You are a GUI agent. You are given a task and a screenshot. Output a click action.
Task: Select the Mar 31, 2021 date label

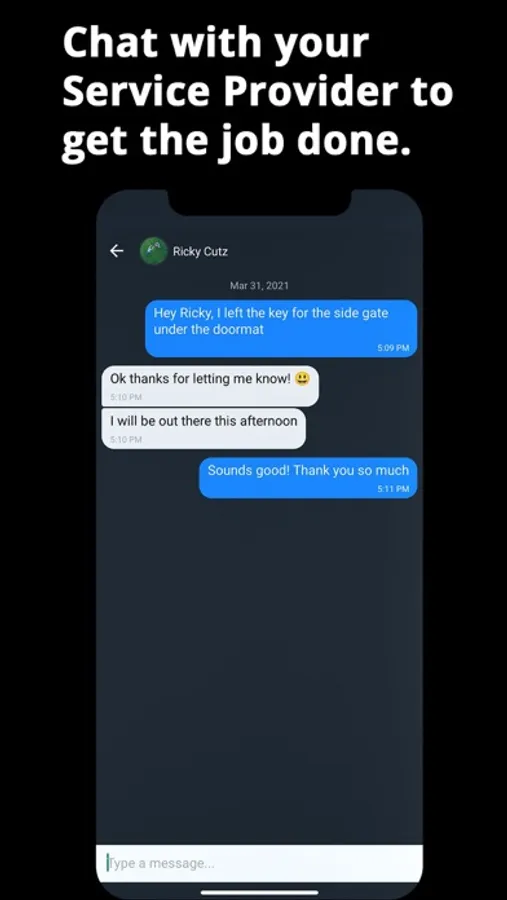tap(259, 285)
